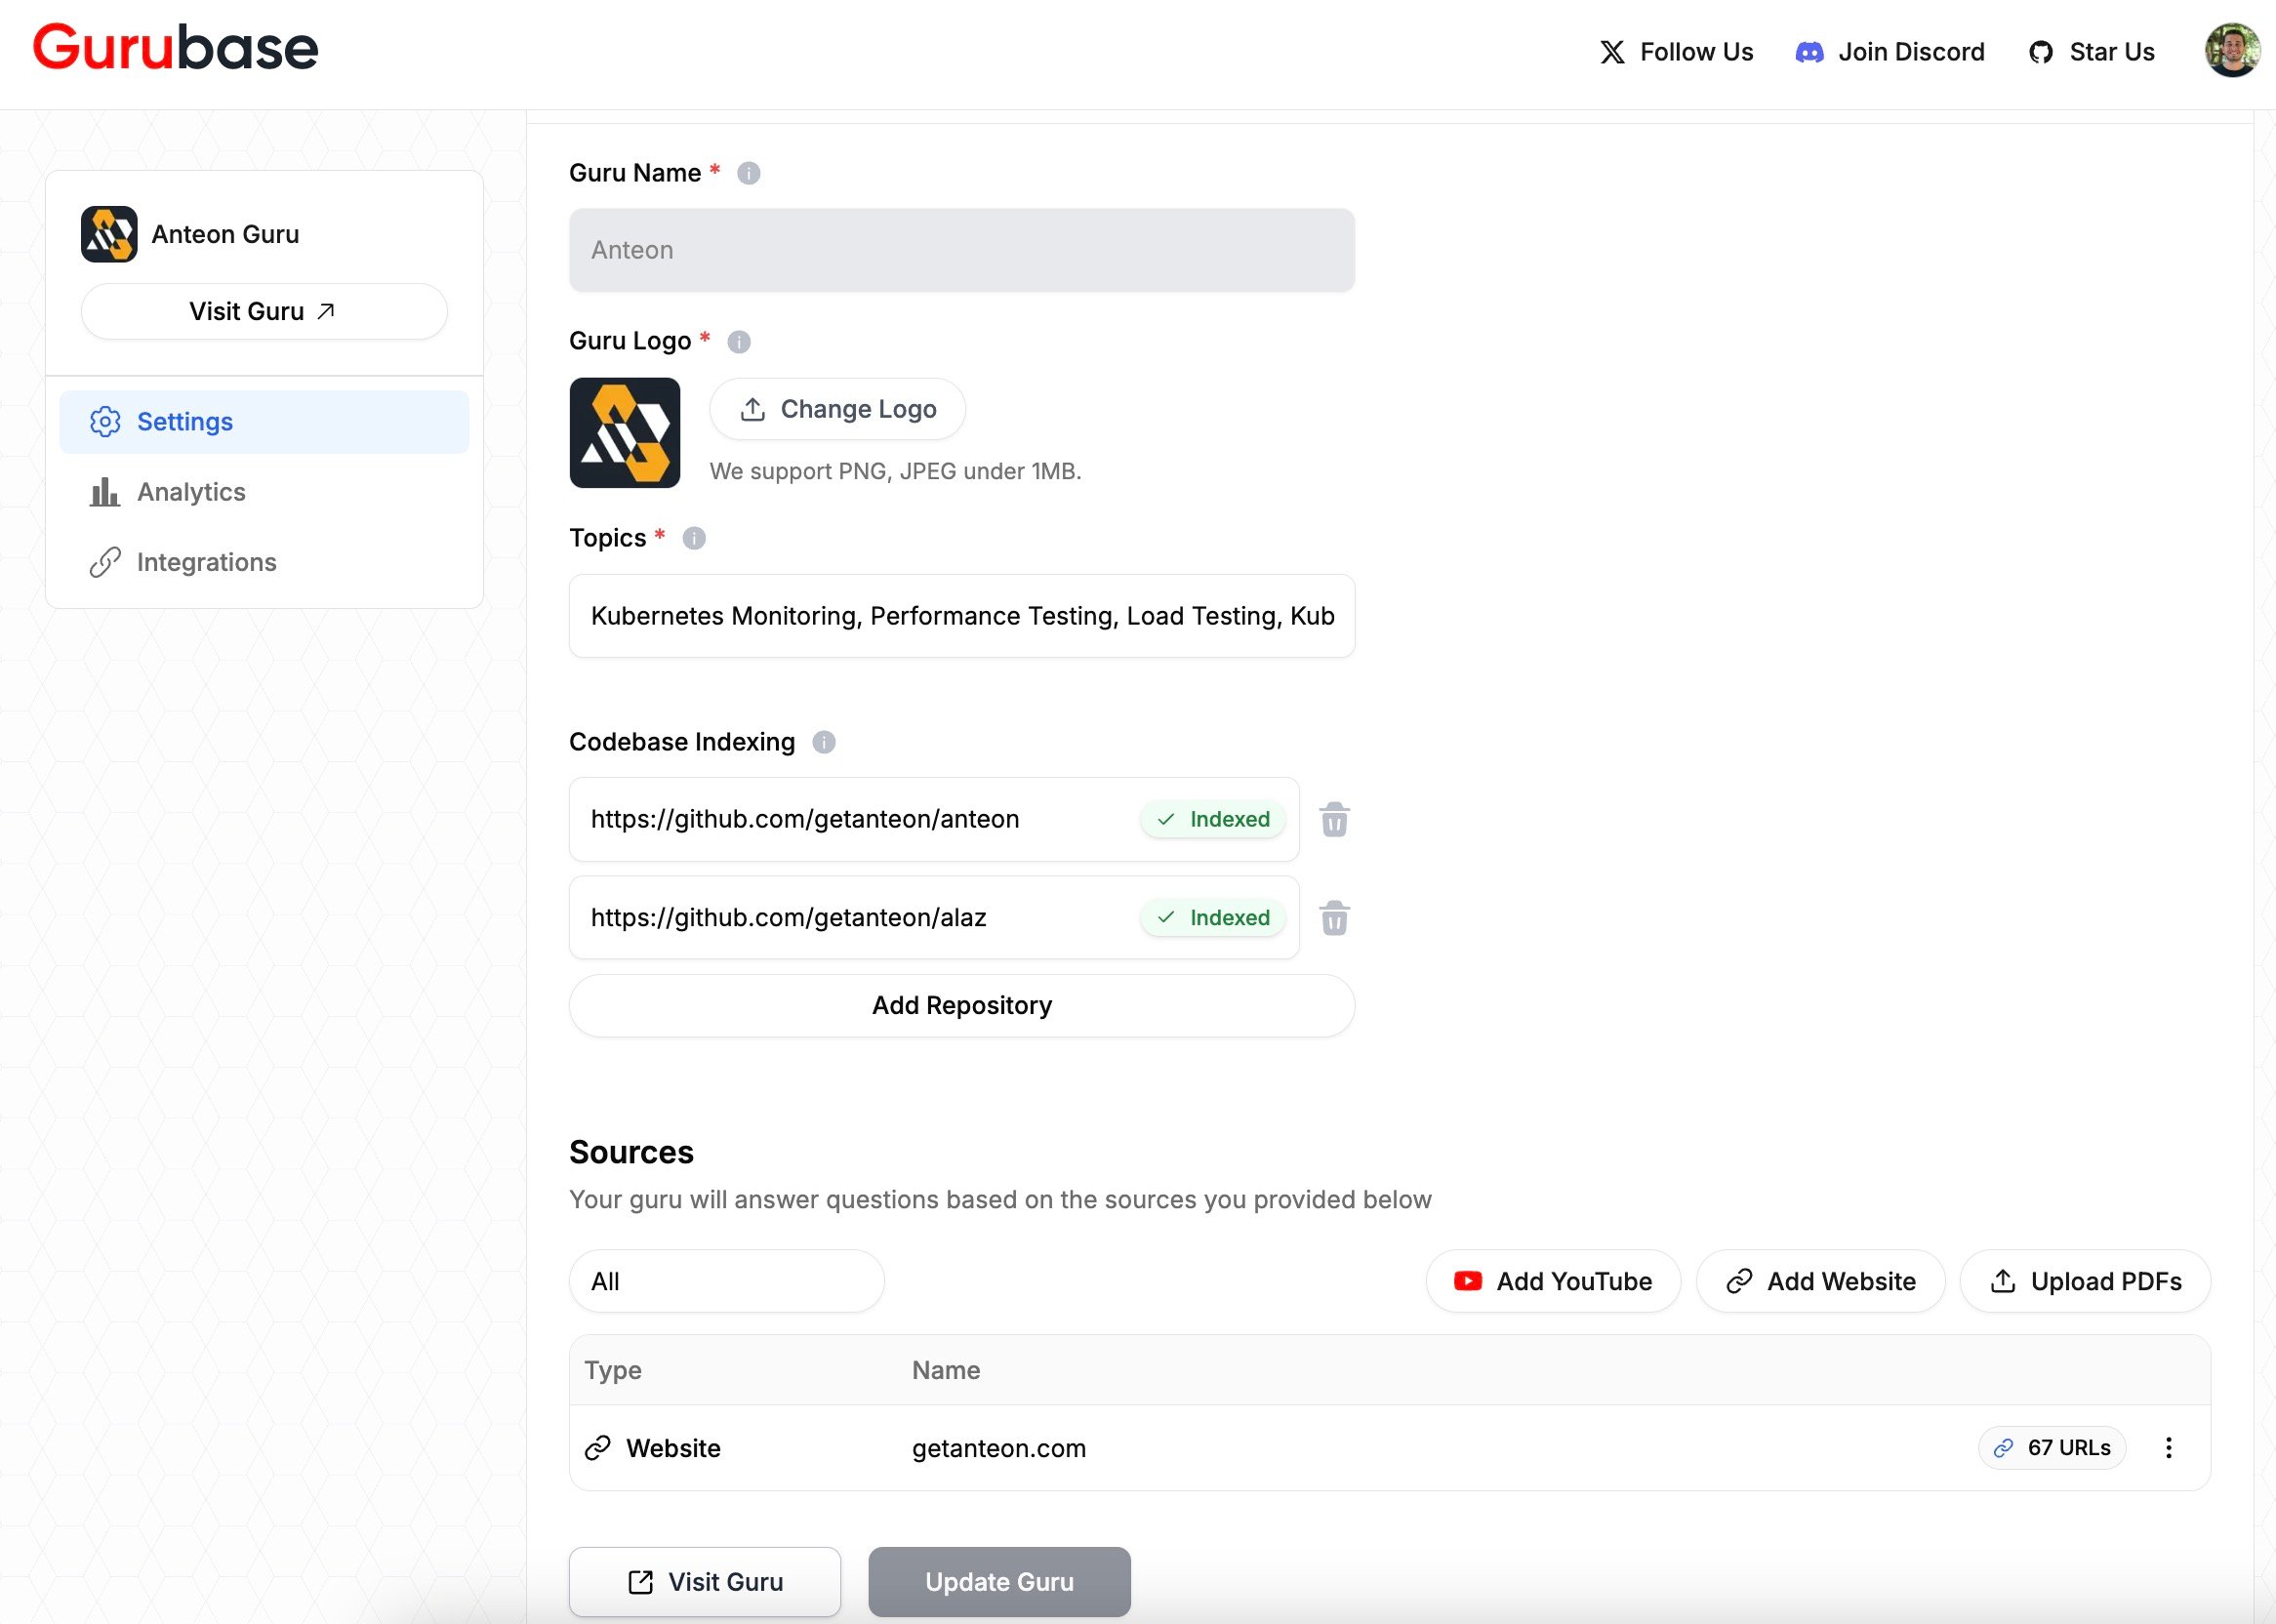This screenshot has height=1624, width=2276.
Task: Open the All sources filter dropdown
Action: coord(726,1281)
